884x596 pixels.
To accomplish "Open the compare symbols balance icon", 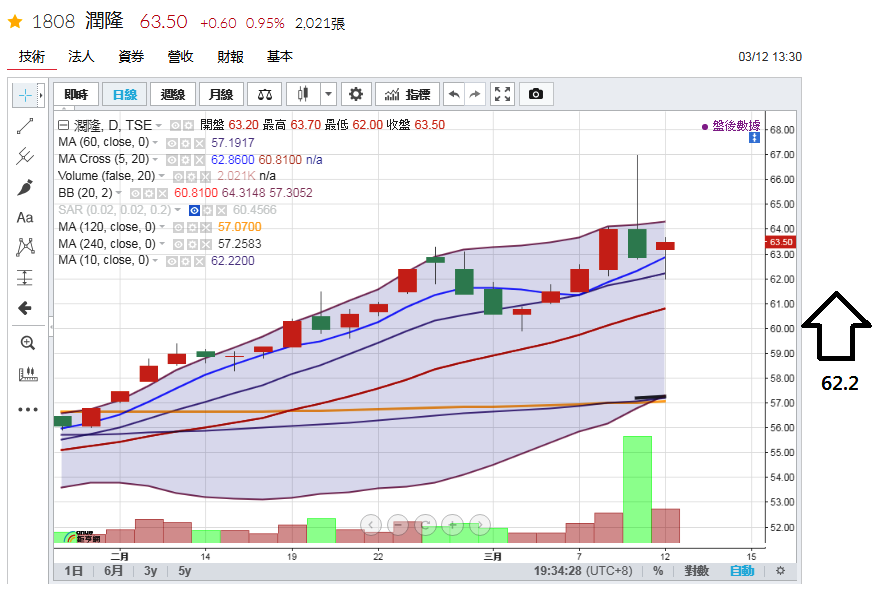I will [265, 94].
